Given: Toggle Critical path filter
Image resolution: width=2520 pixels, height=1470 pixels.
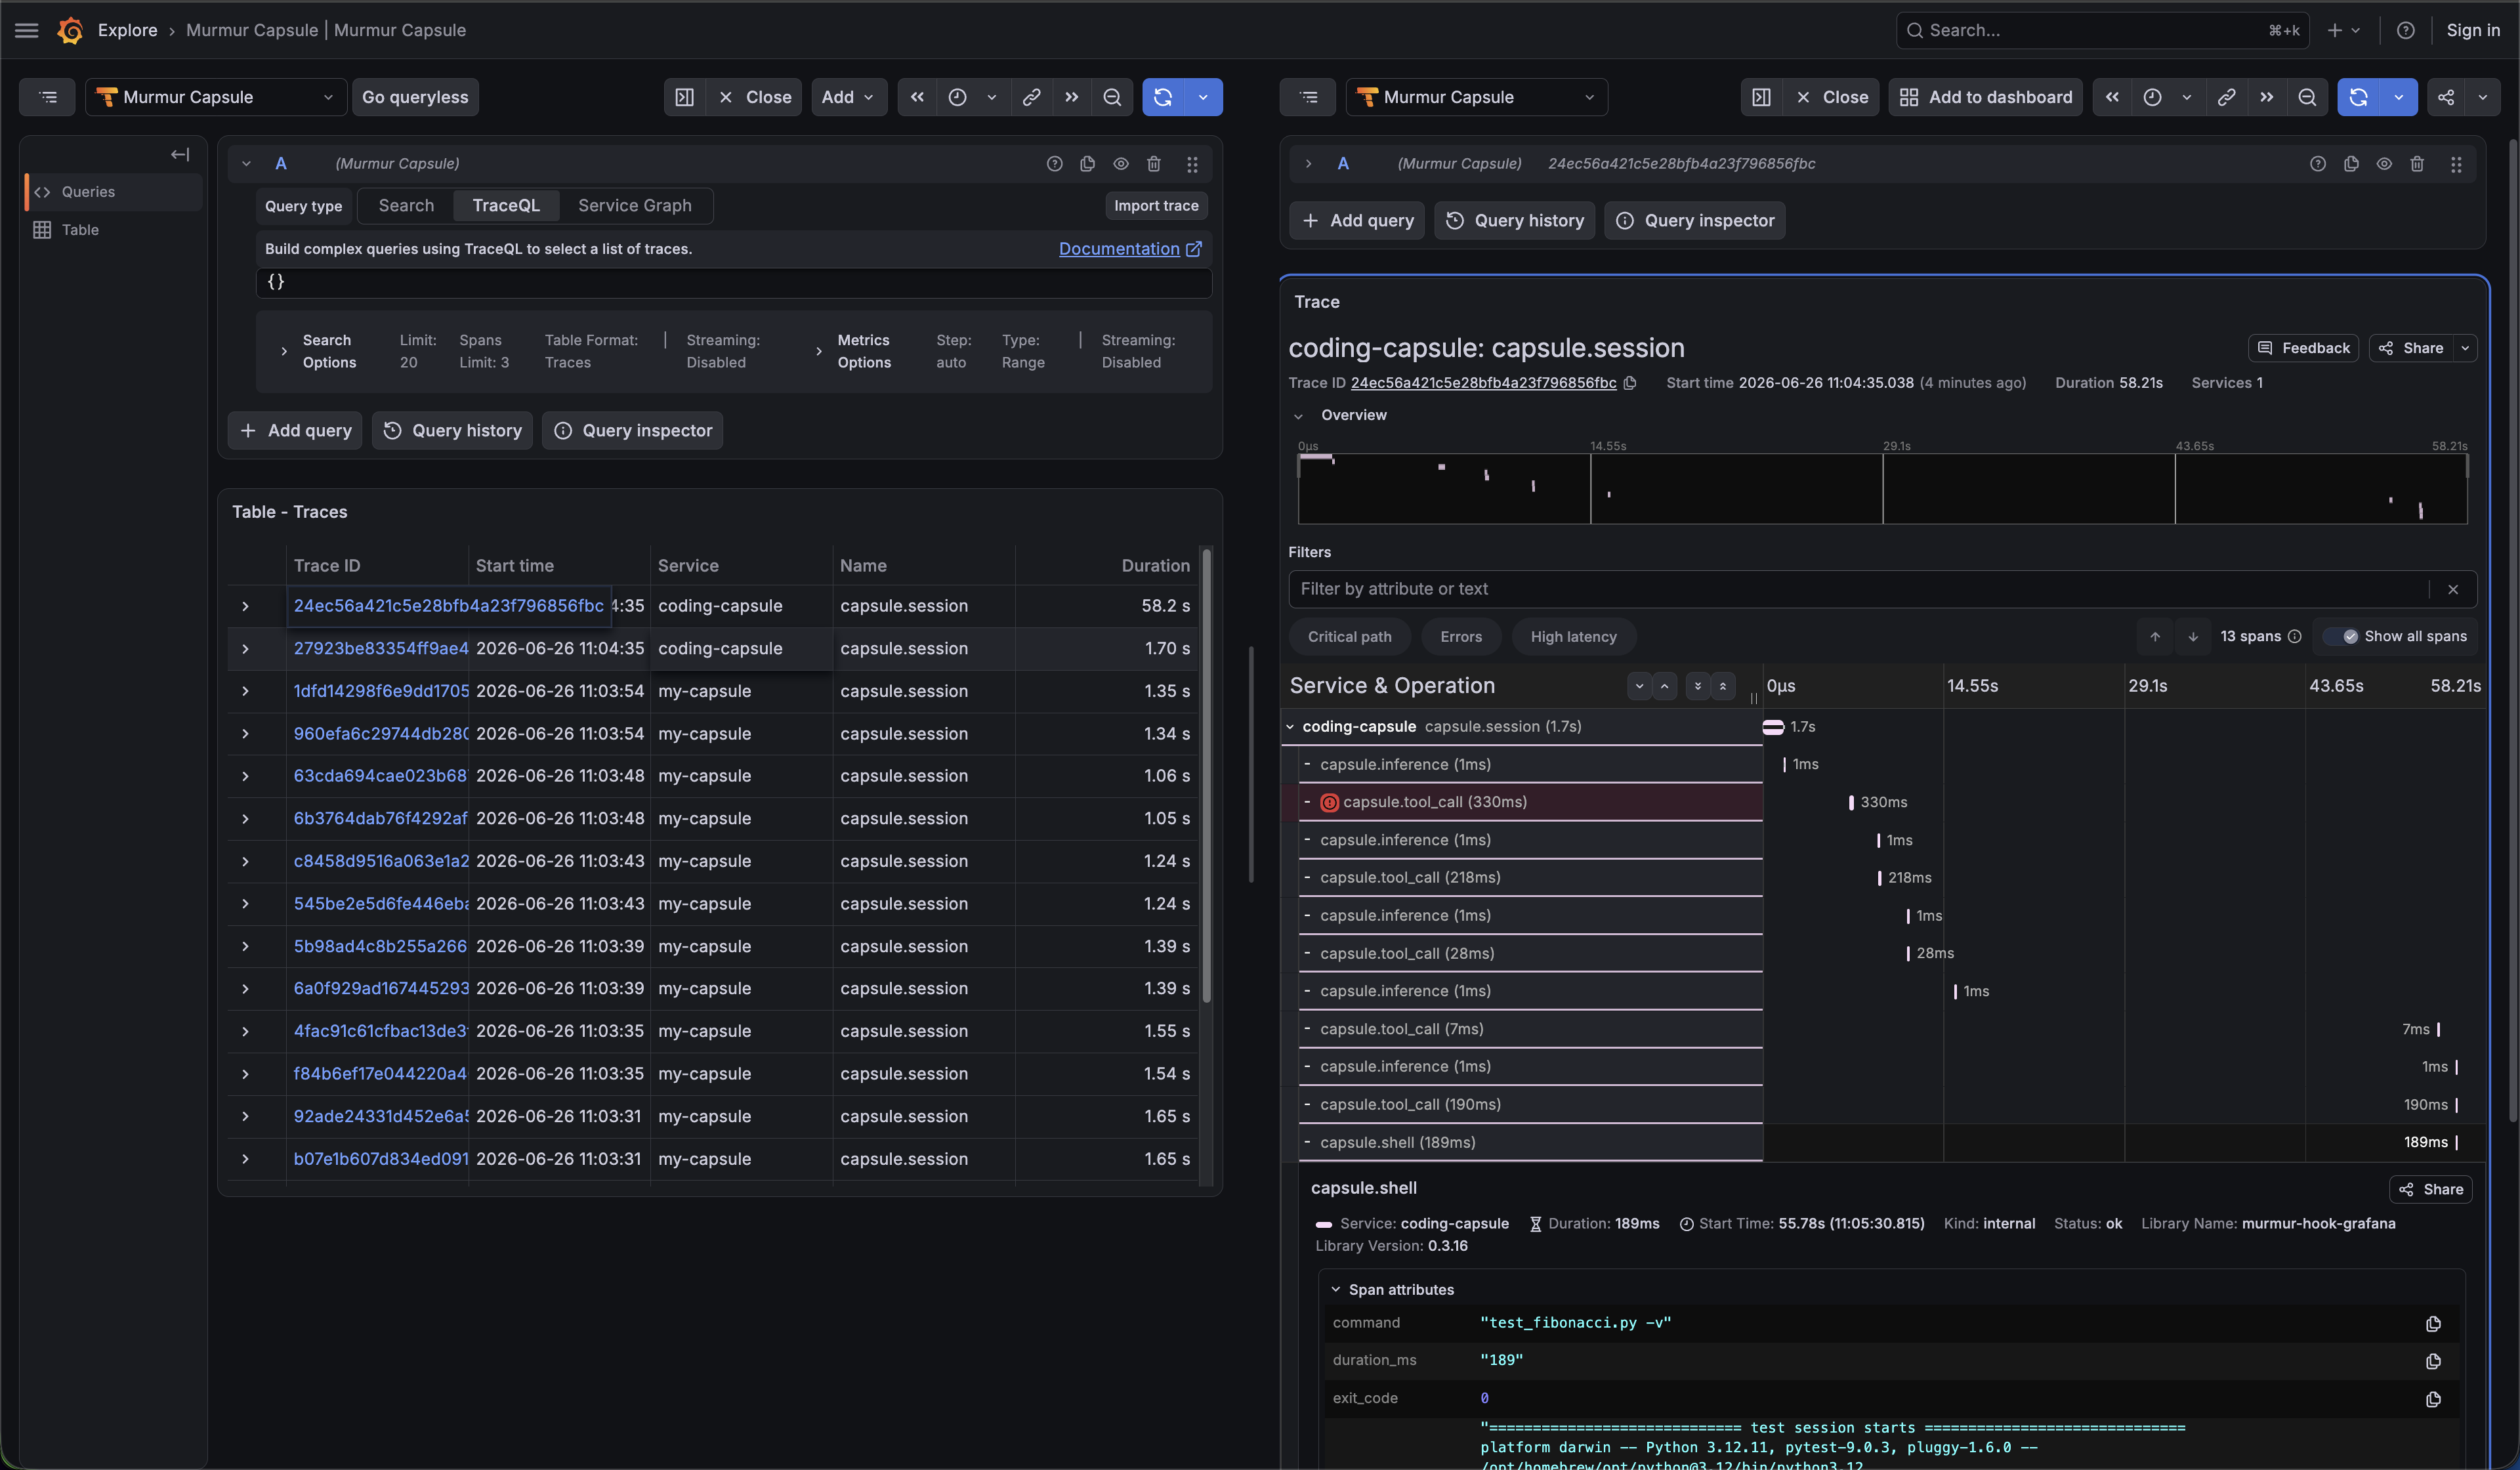Looking at the screenshot, I should click(1349, 637).
